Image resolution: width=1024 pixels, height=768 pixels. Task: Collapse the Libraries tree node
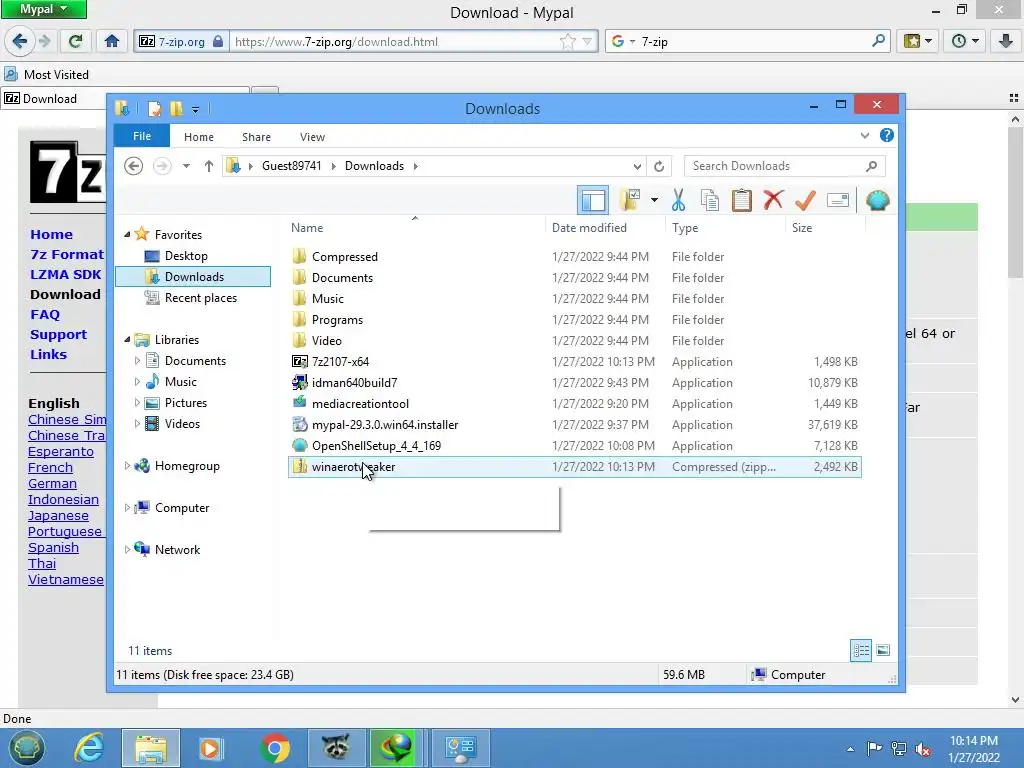pos(127,340)
